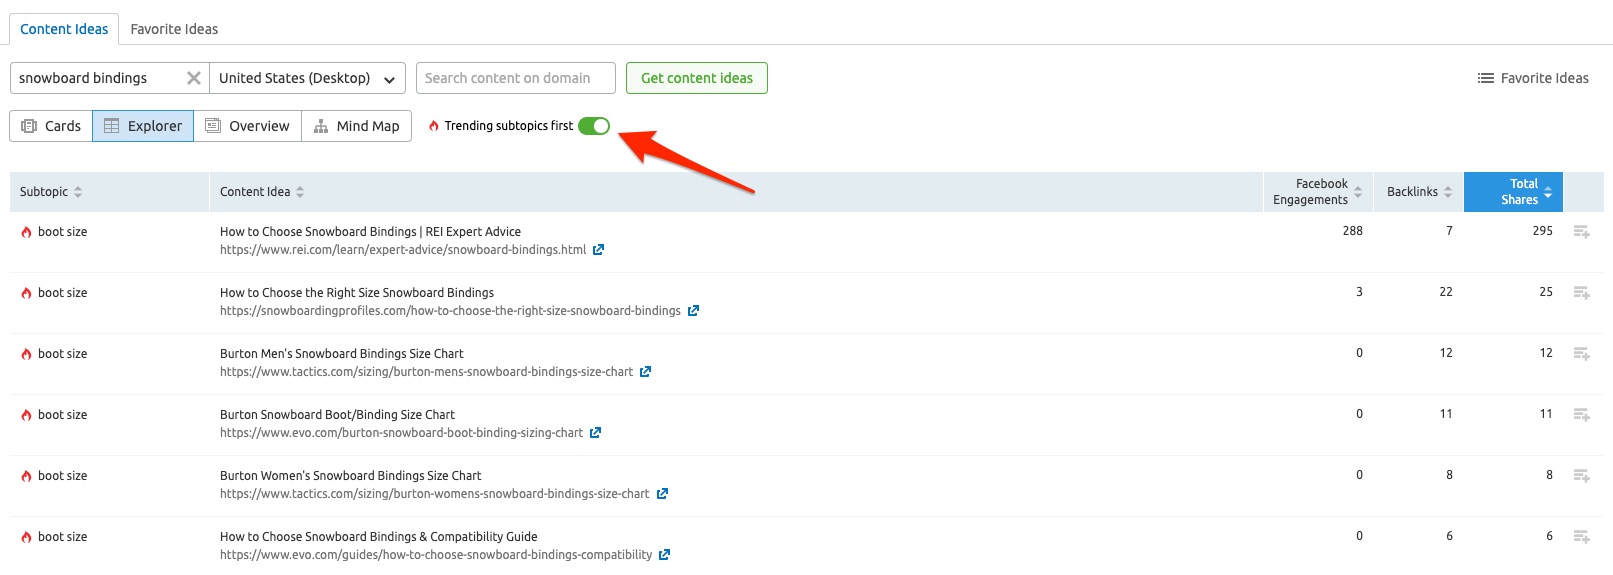Image resolution: width=1613 pixels, height=575 pixels.
Task: Click flame icon beside Trending subtopics first
Action: [433, 126]
